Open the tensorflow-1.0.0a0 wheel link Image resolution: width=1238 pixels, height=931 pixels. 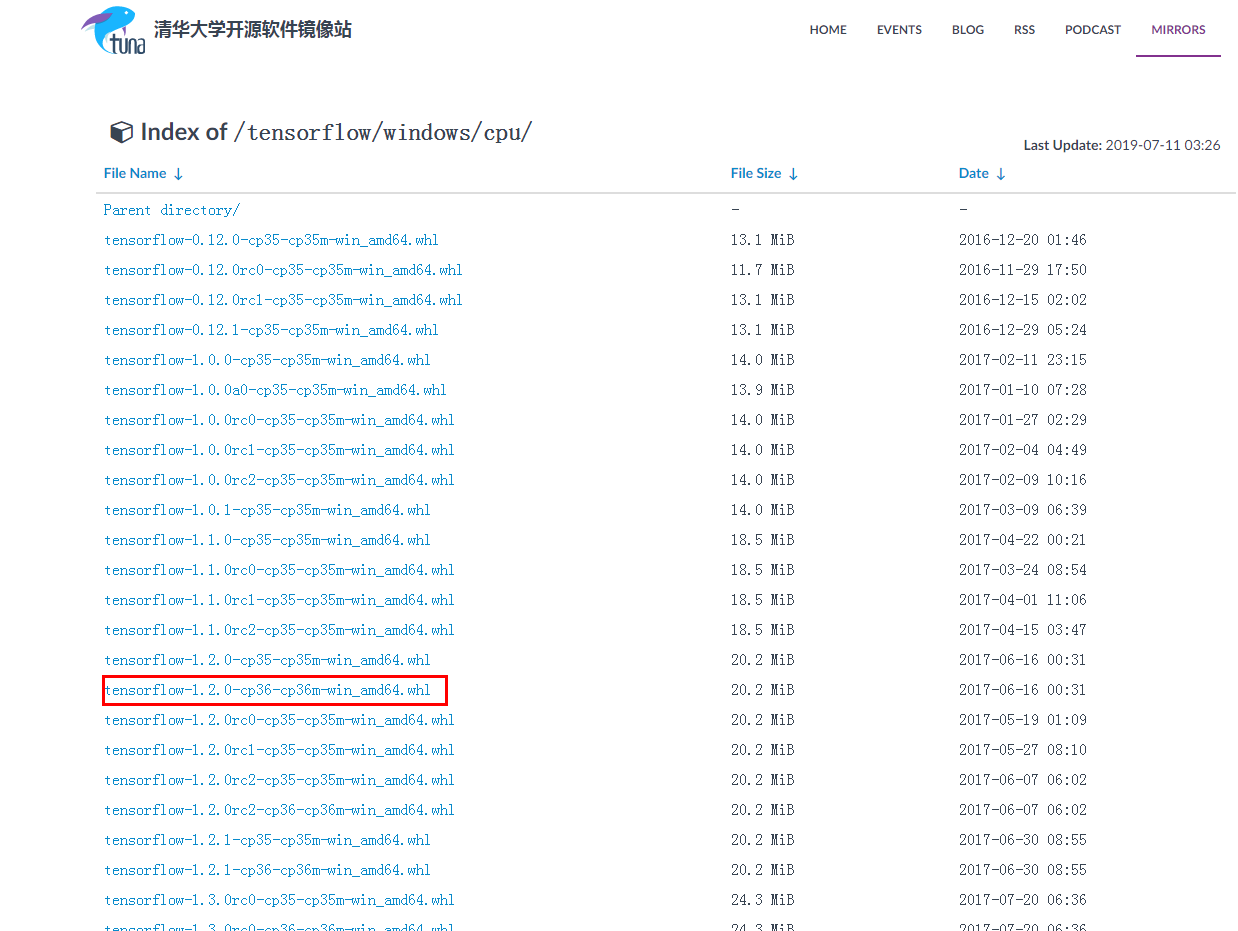(275, 389)
